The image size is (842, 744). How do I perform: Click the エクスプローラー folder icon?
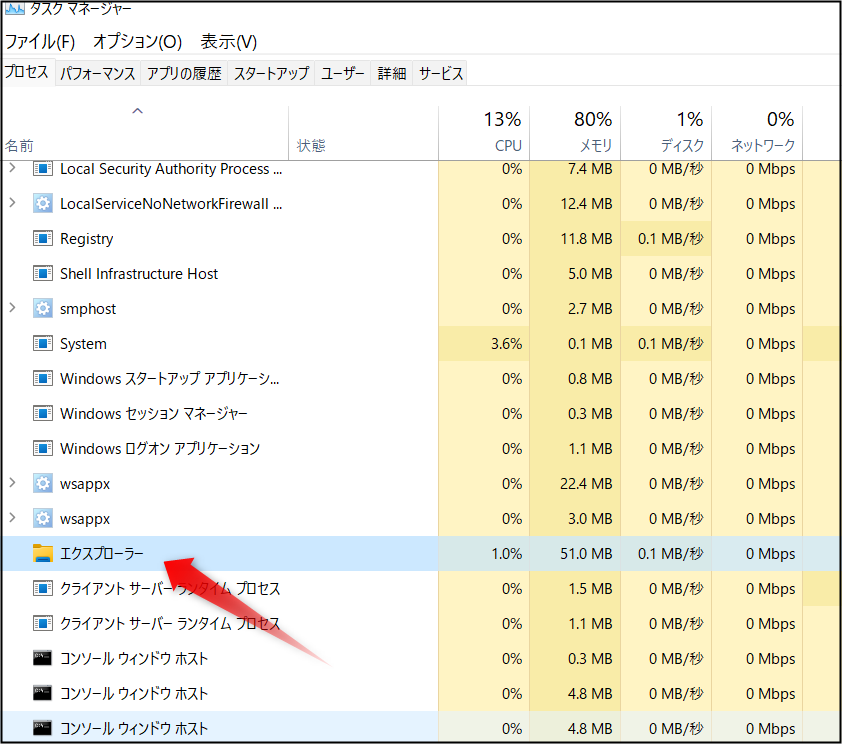pyautogui.click(x=42, y=553)
